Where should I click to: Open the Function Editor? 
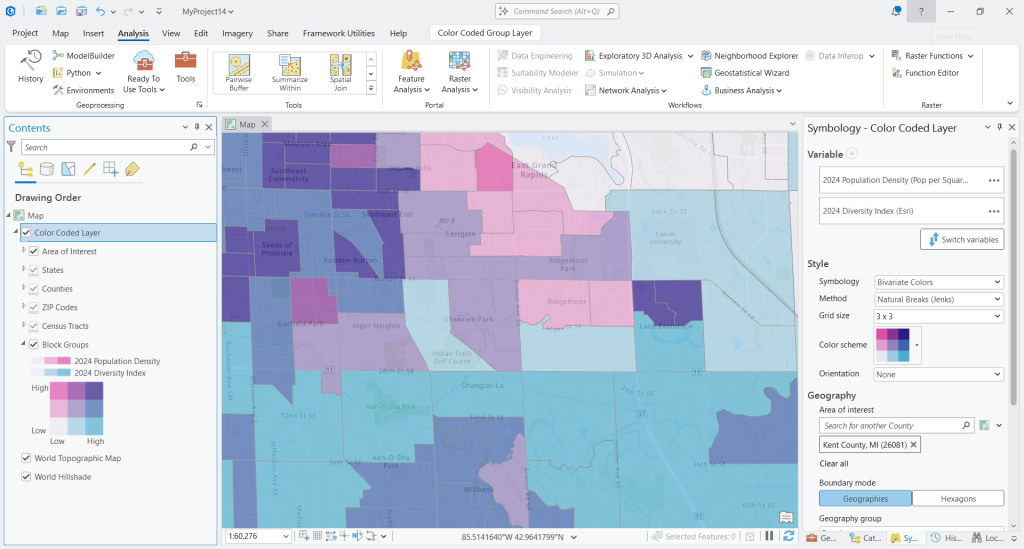coord(925,72)
